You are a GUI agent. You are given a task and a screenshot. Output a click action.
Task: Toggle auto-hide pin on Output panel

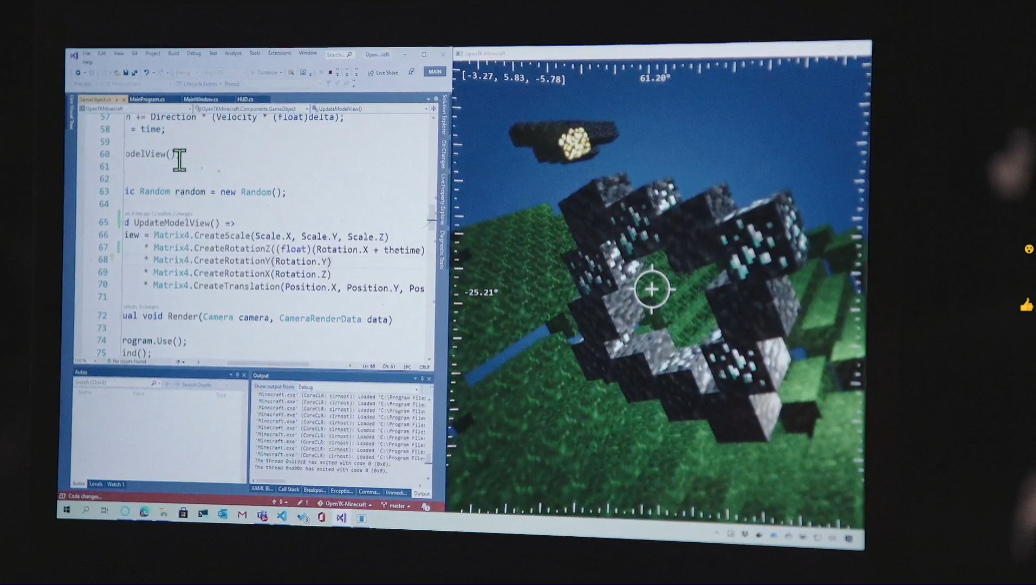click(422, 379)
